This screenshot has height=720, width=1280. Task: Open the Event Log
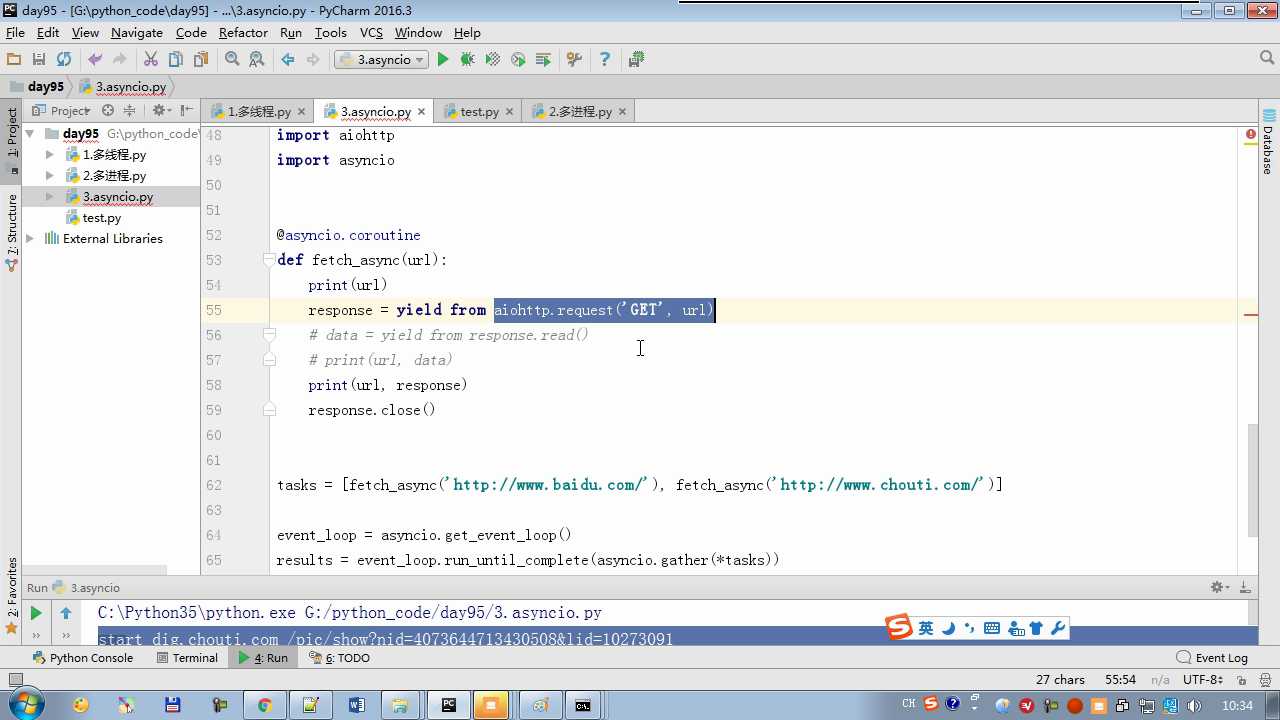[1212, 658]
